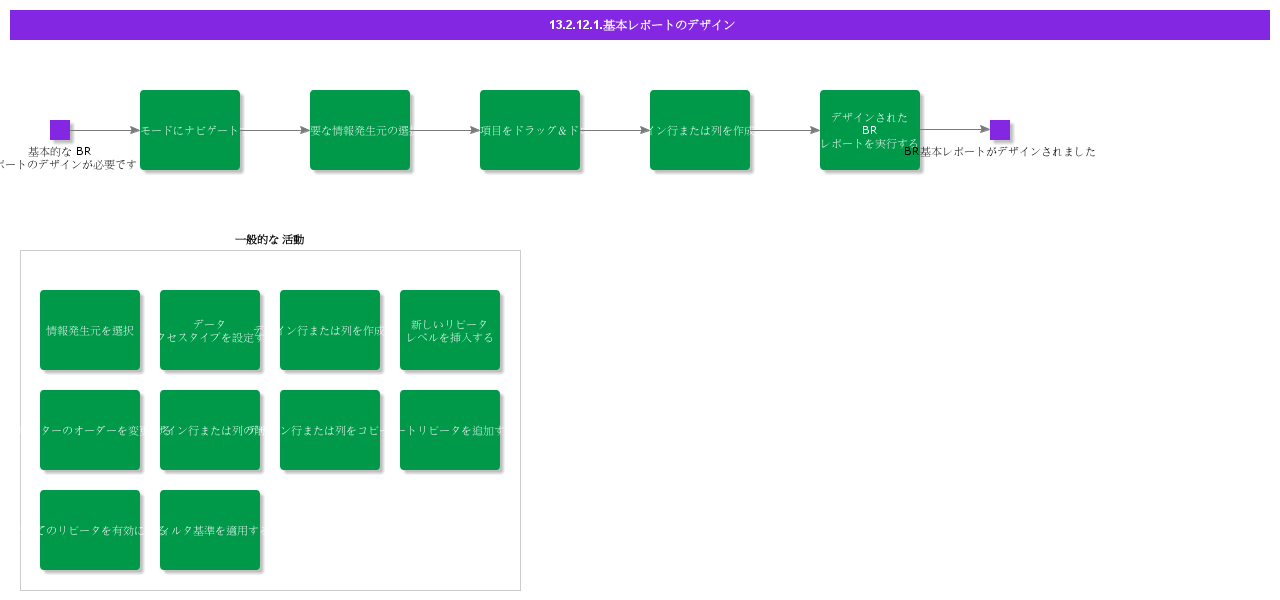Open the 行または列を作成 step in the main flow

(700, 130)
